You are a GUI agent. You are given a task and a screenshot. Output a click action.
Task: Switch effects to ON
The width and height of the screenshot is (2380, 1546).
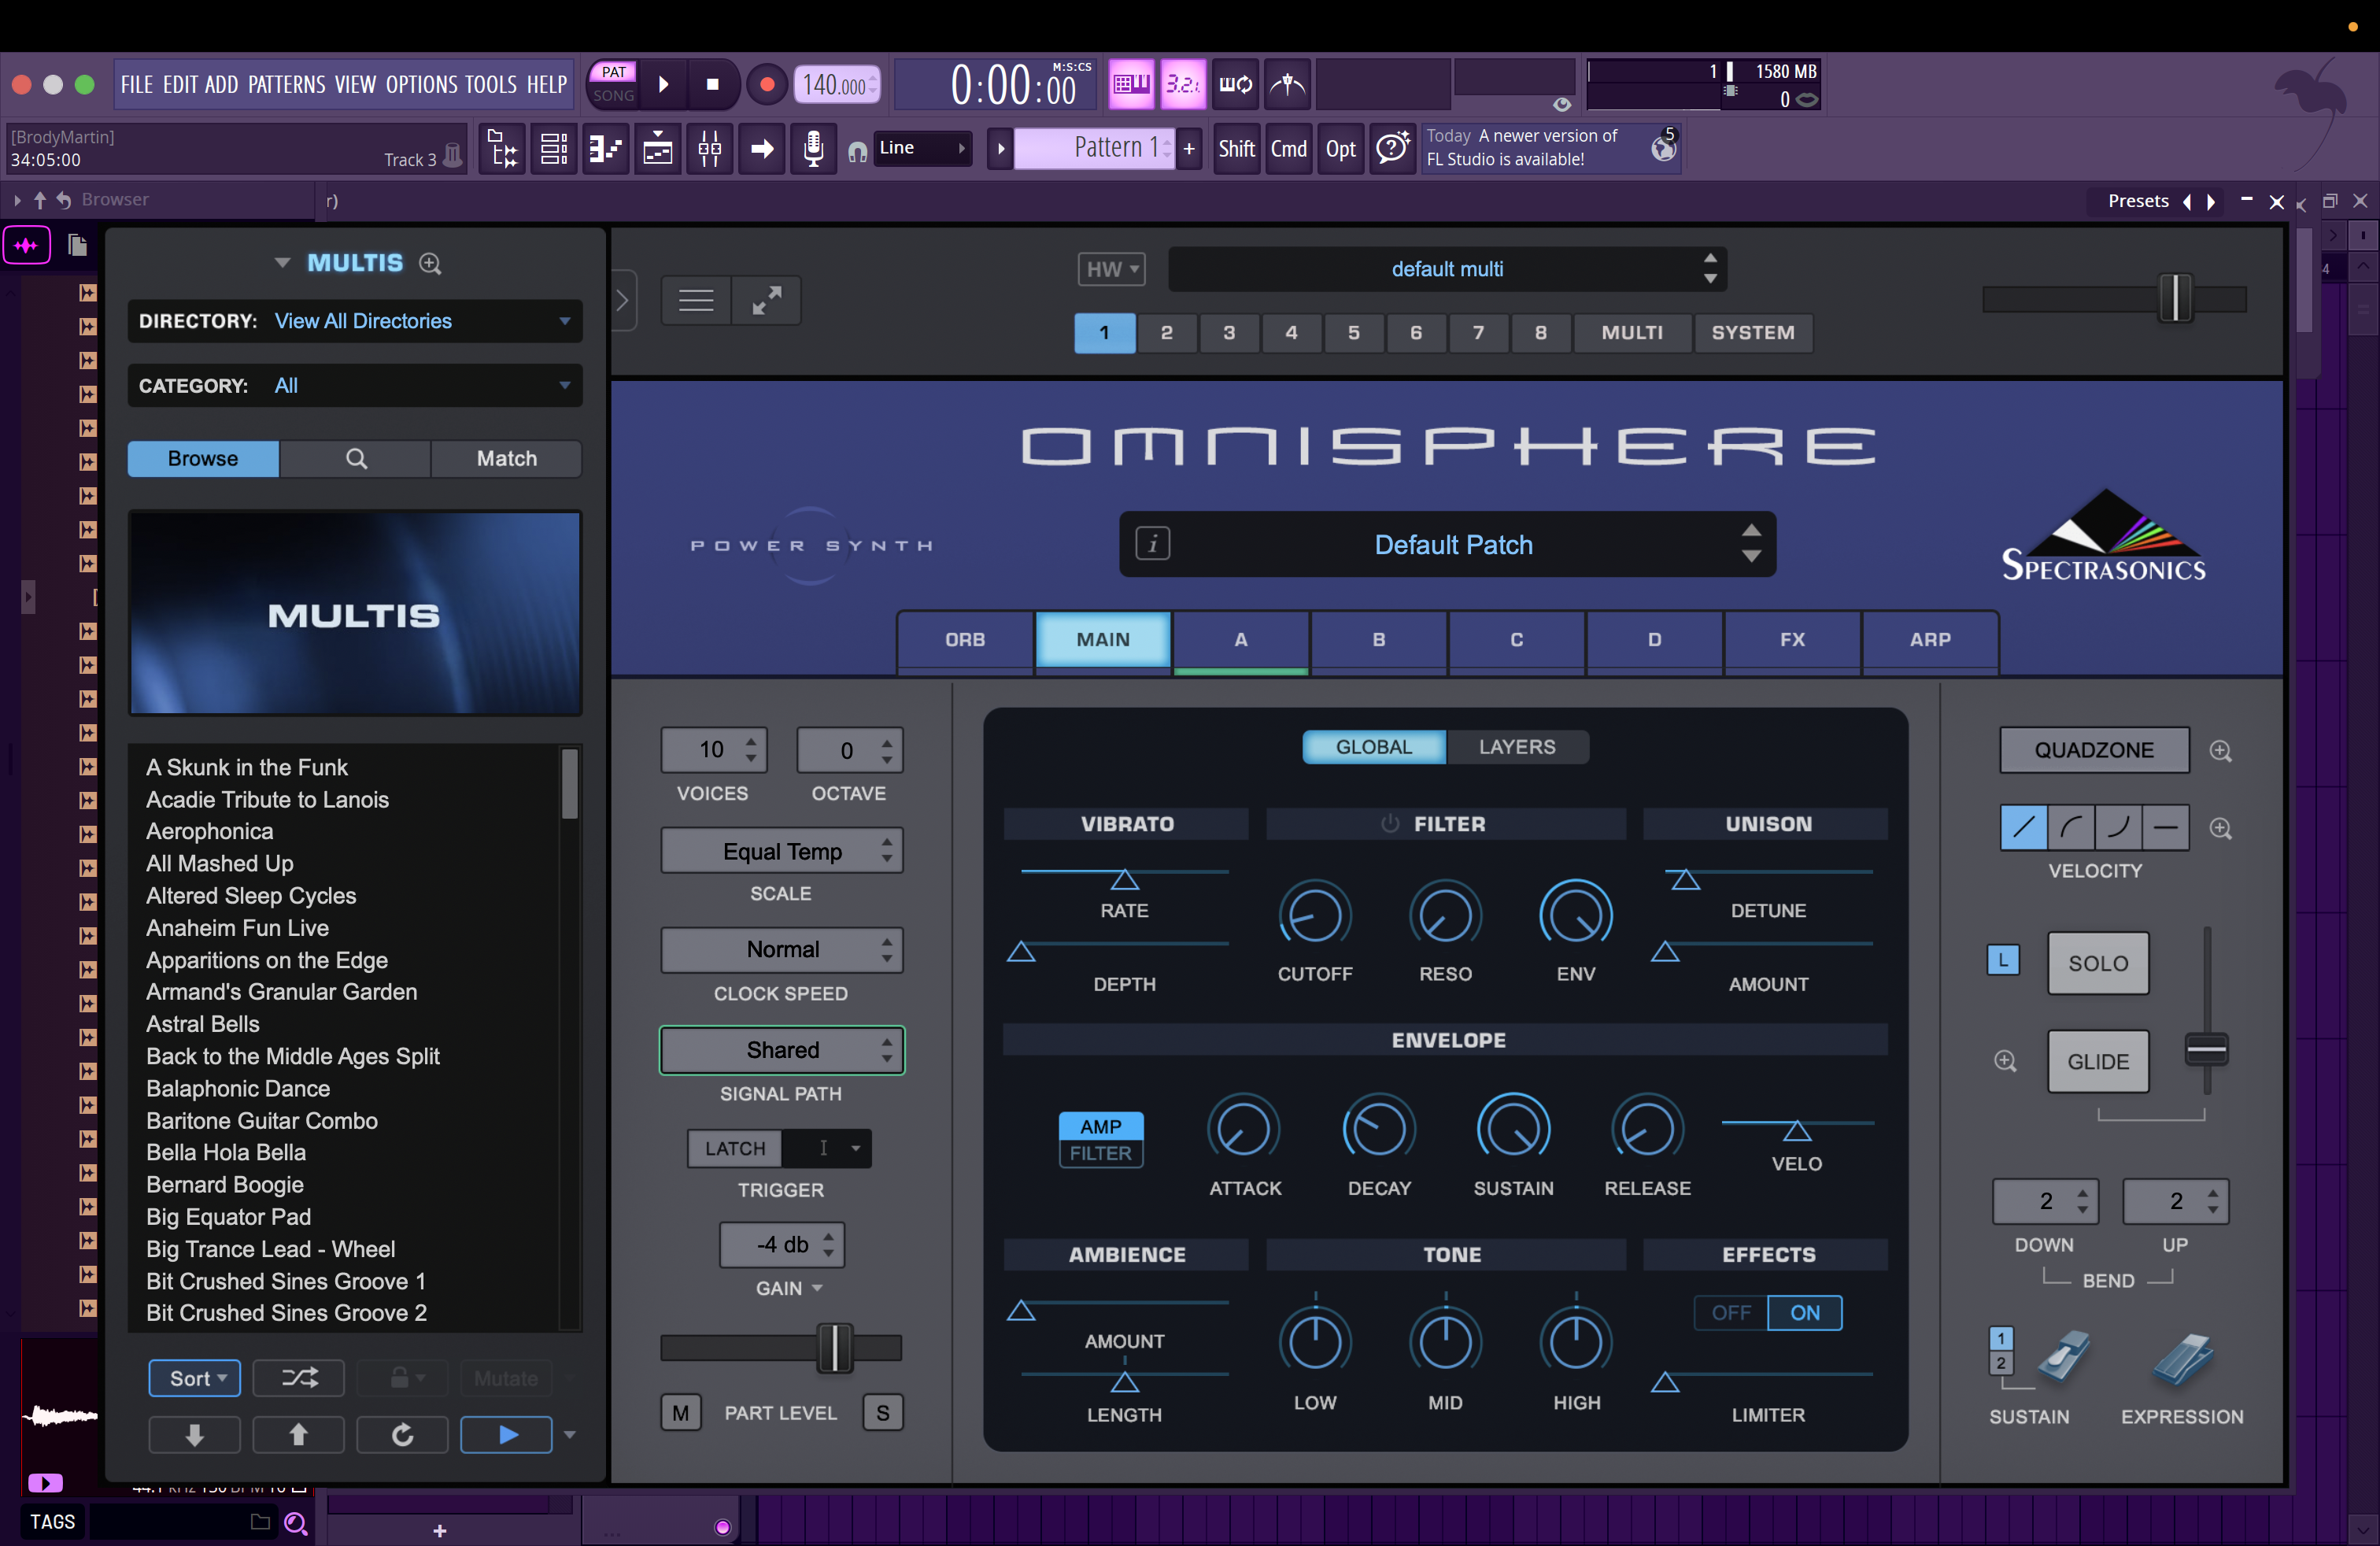pos(1805,1313)
